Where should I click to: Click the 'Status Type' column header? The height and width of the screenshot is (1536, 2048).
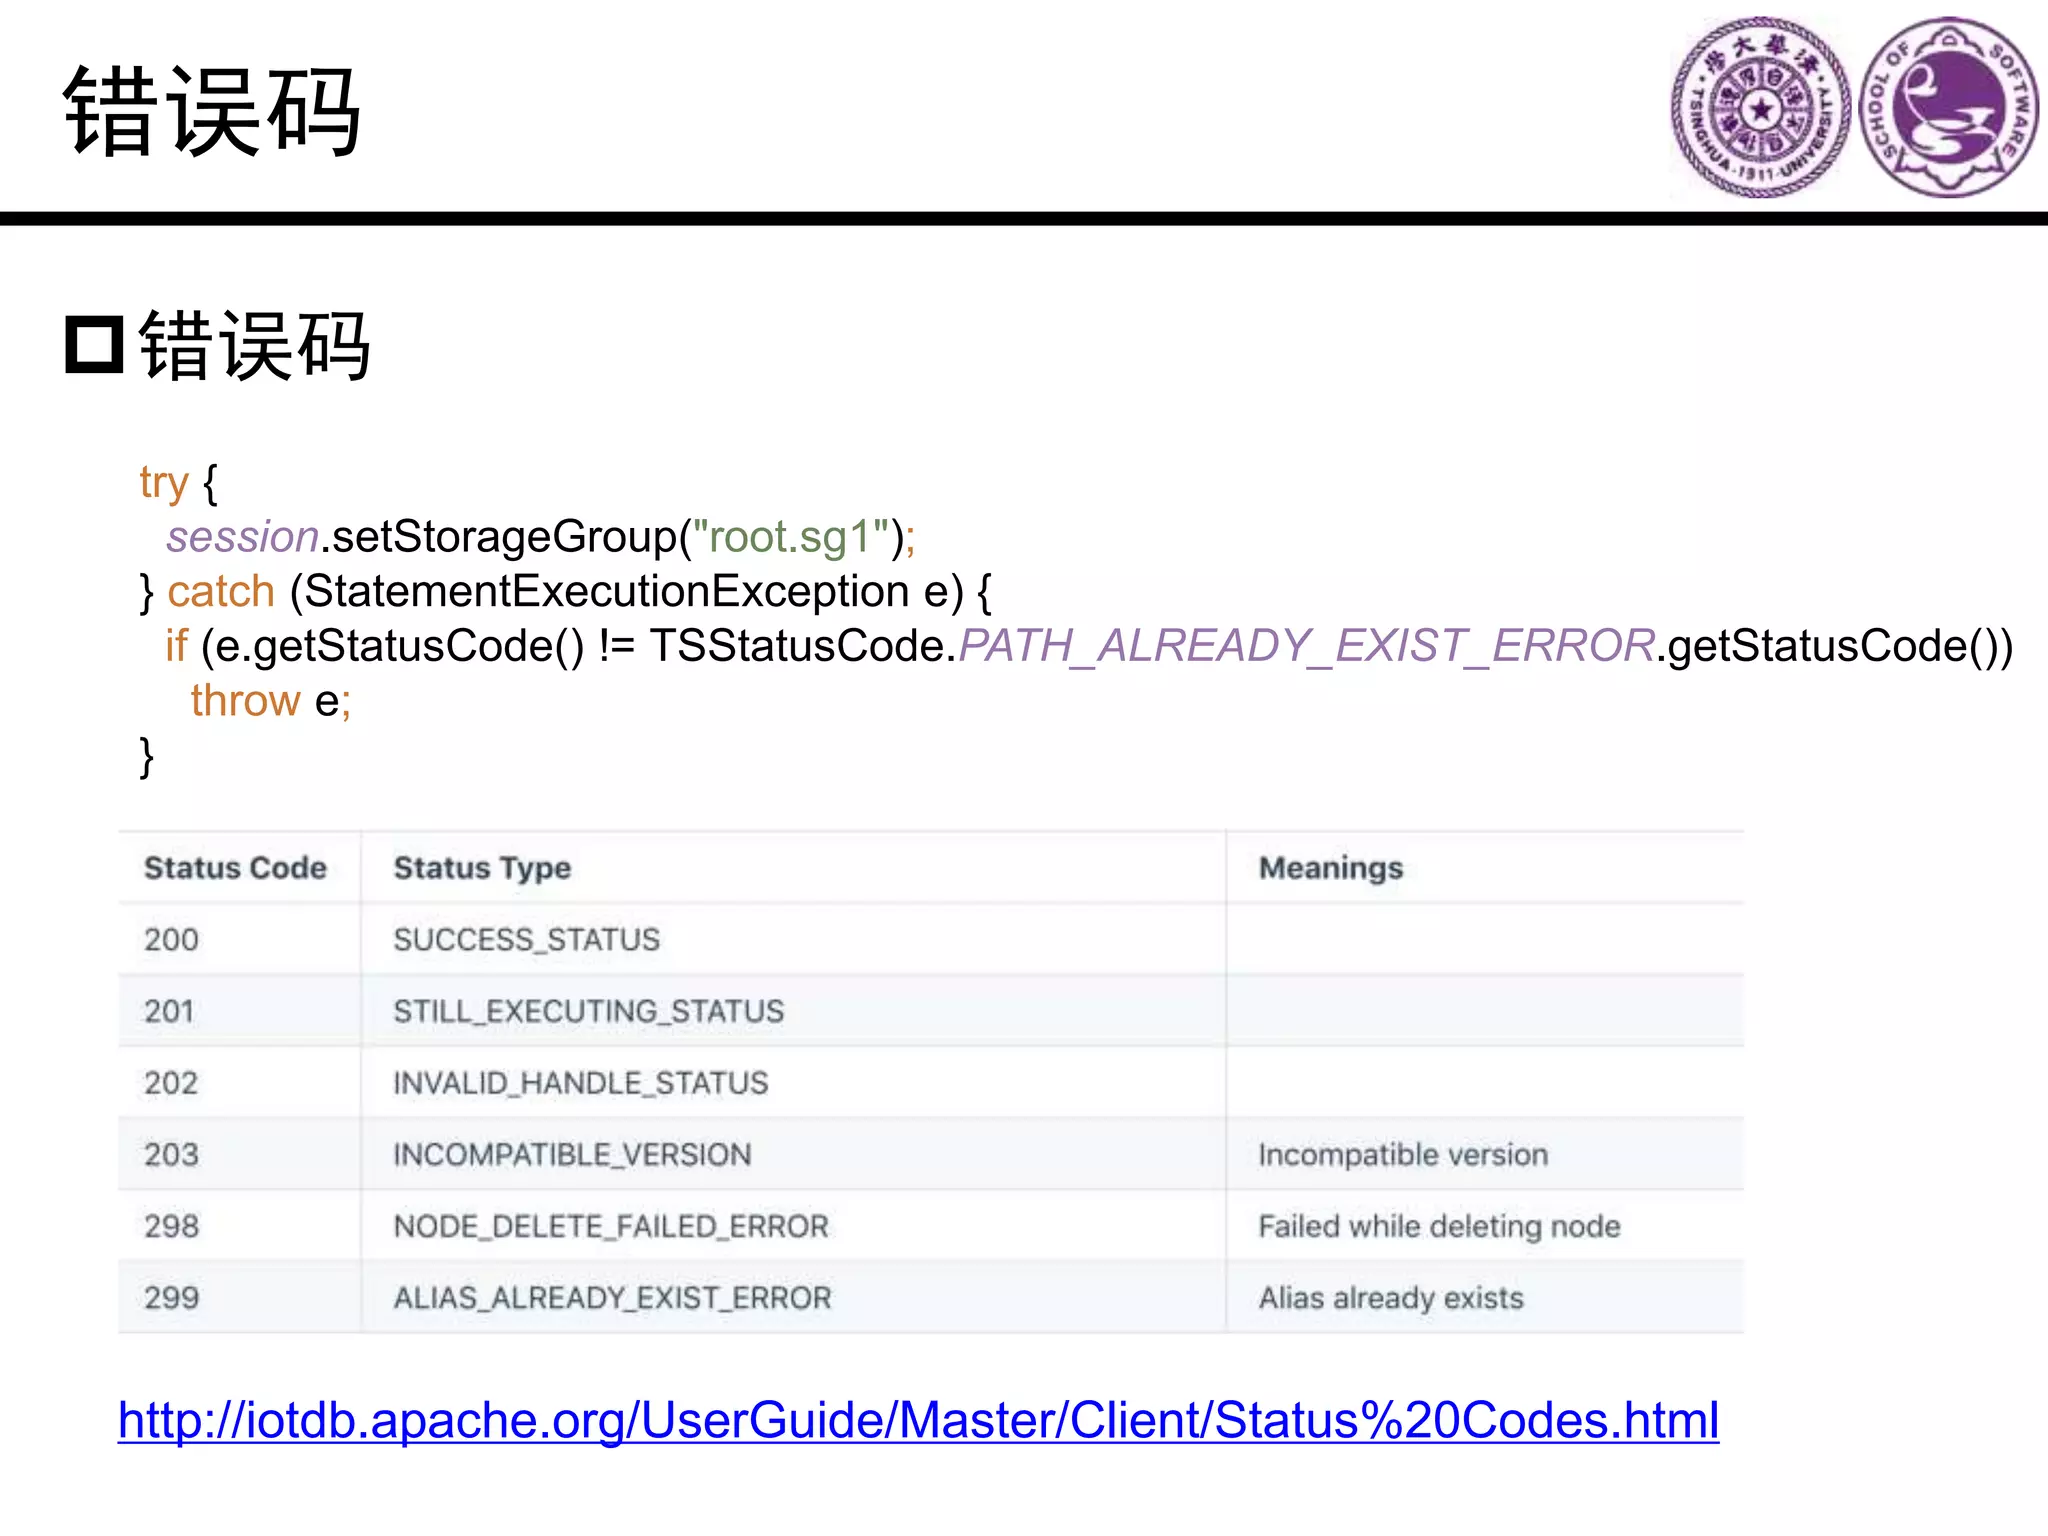(482, 868)
